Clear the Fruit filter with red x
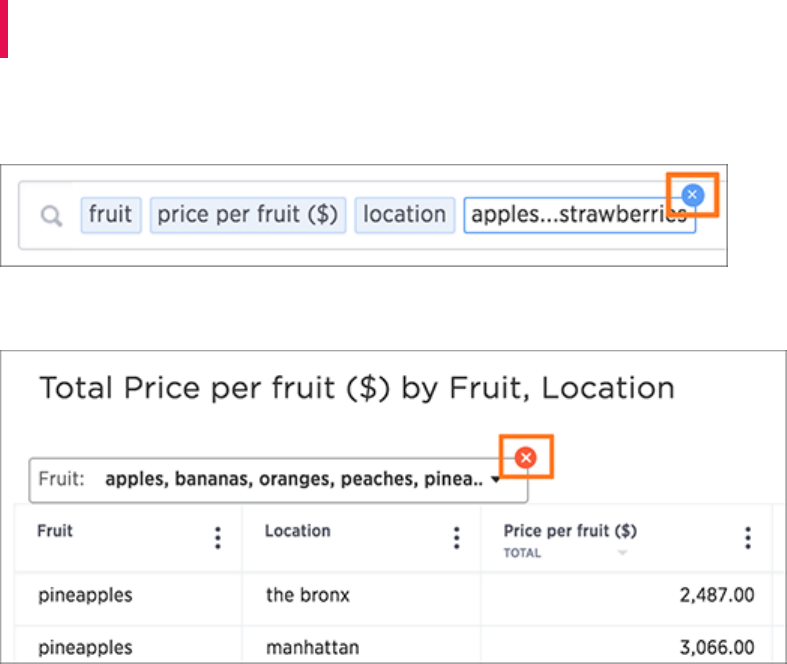The width and height of the screenshot is (787, 664). (526, 457)
